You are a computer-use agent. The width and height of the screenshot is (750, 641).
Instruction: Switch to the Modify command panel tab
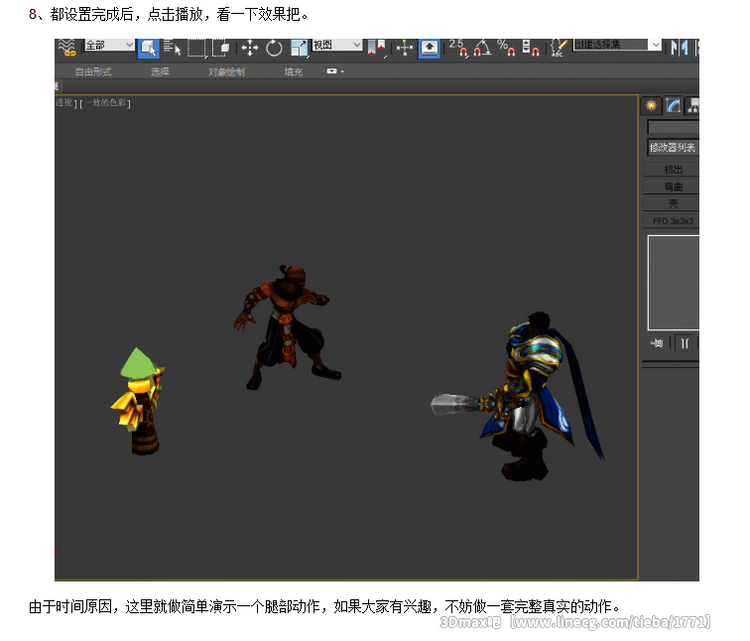click(x=673, y=105)
